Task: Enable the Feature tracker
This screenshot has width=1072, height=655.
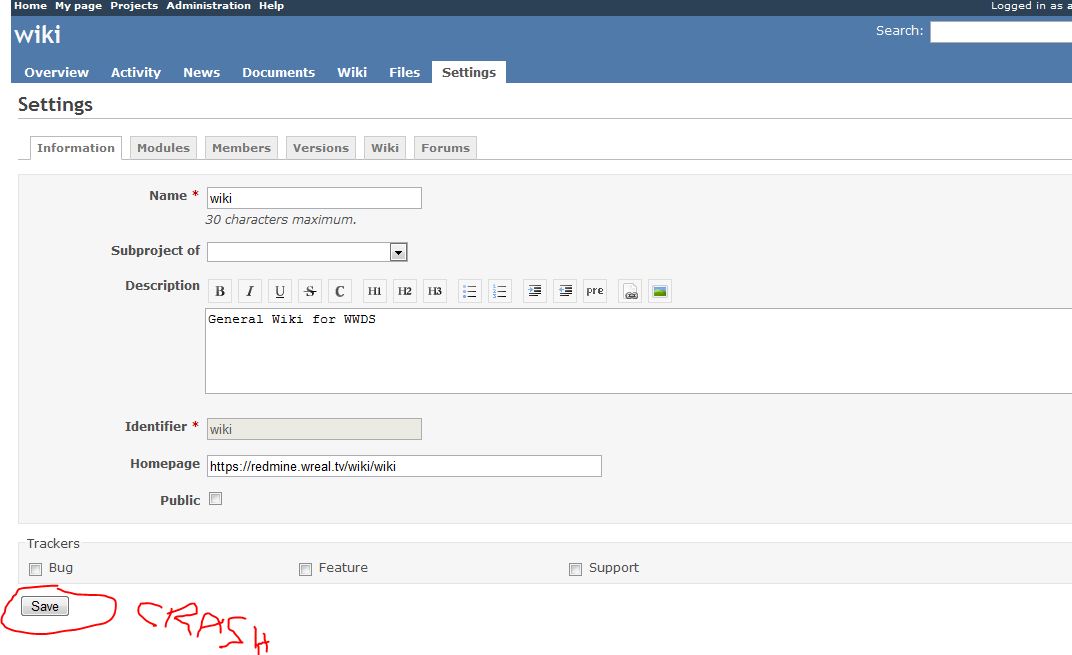Action: [x=306, y=569]
